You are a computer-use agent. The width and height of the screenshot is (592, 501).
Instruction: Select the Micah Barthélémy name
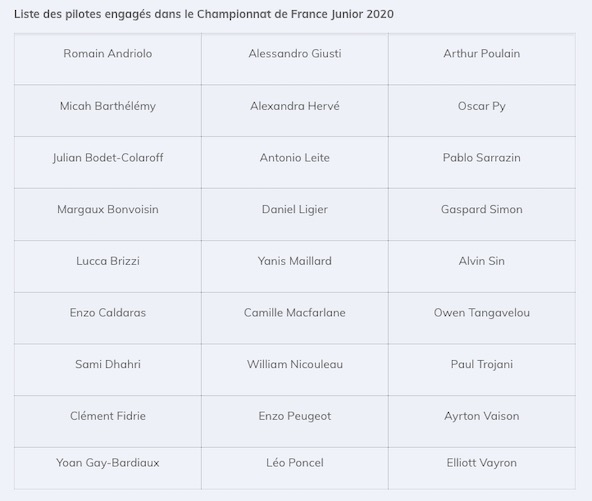pyautogui.click(x=108, y=106)
